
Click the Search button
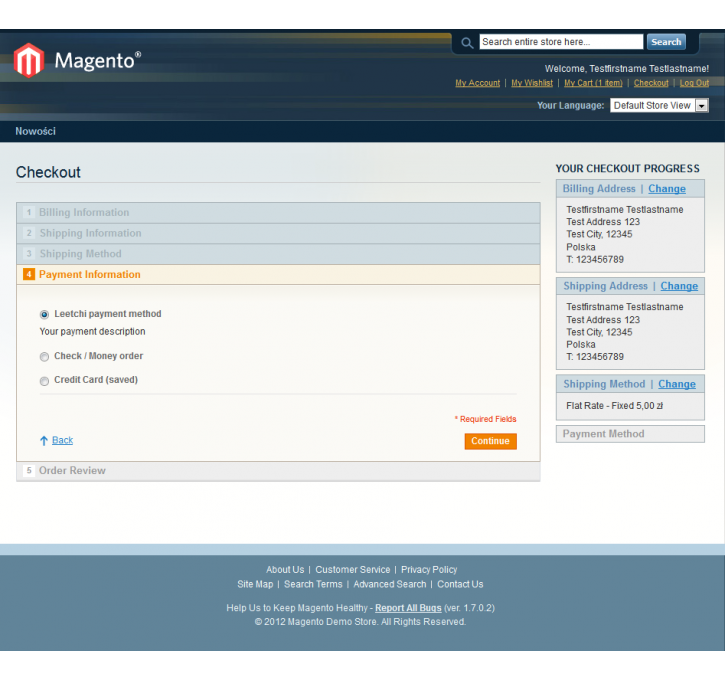666,42
